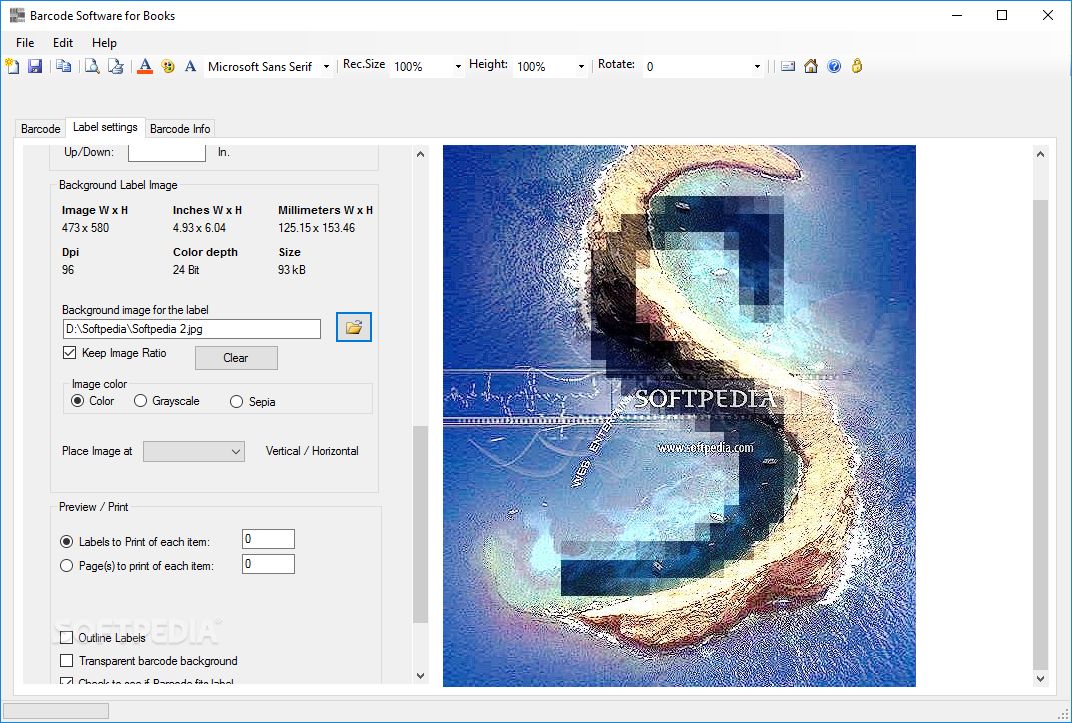This screenshot has height=723, width=1072.
Task: Switch to the Barcode tab
Action: [40, 128]
